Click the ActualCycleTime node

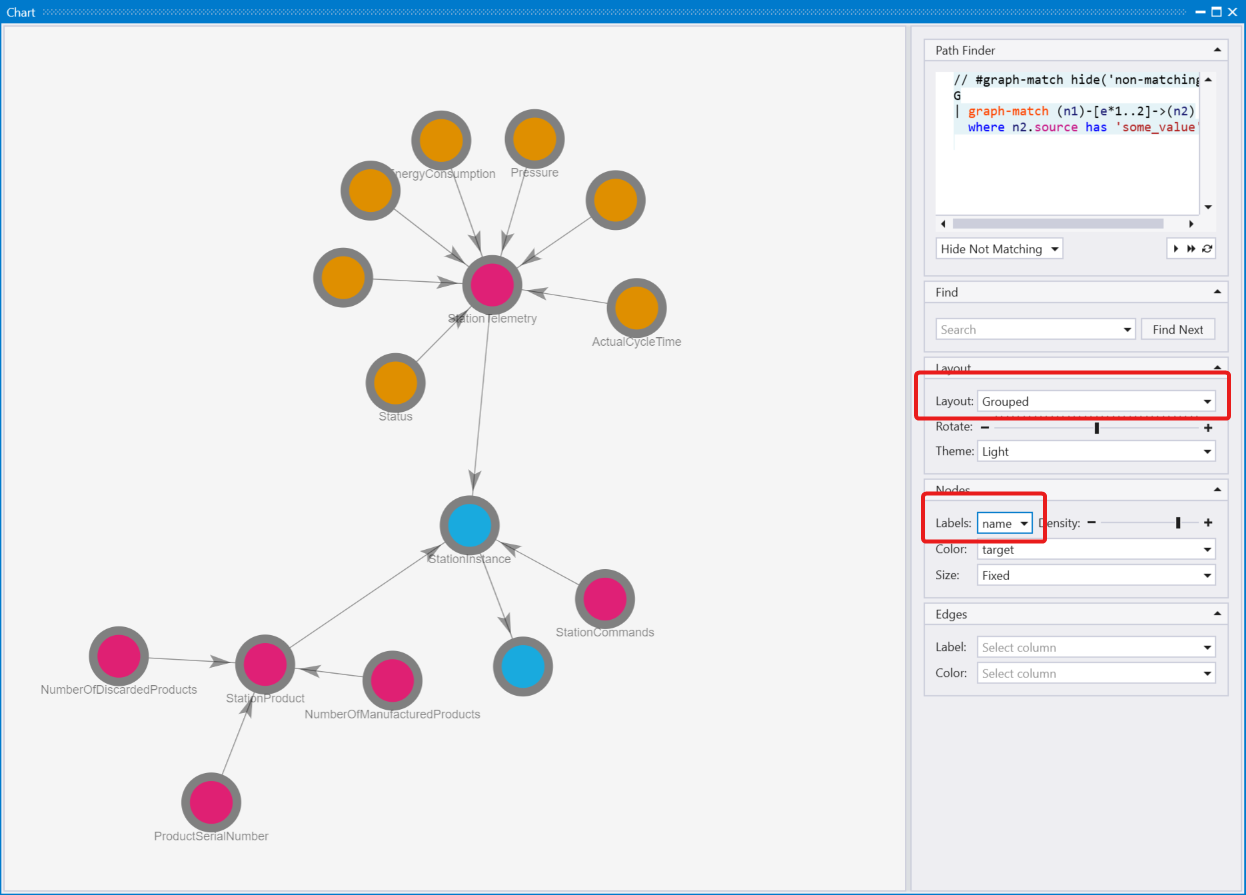pos(636,308)
